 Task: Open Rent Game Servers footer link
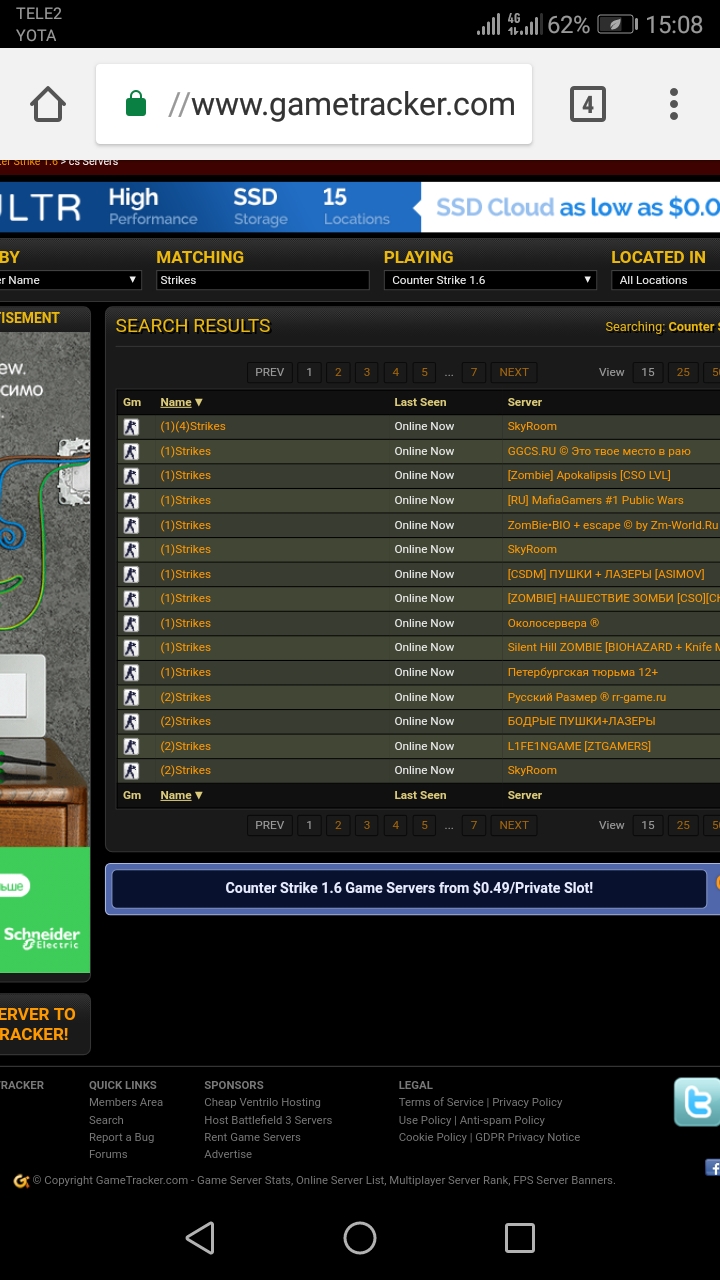252,1137
